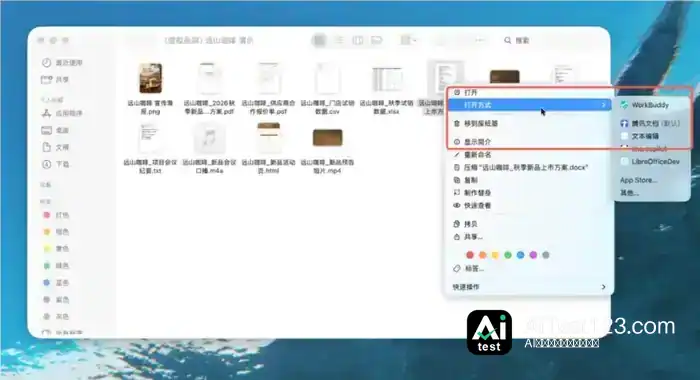Filter by the green tag in sidebar
The width and height of the screenshot is (700, 380).
click(56, 266)
